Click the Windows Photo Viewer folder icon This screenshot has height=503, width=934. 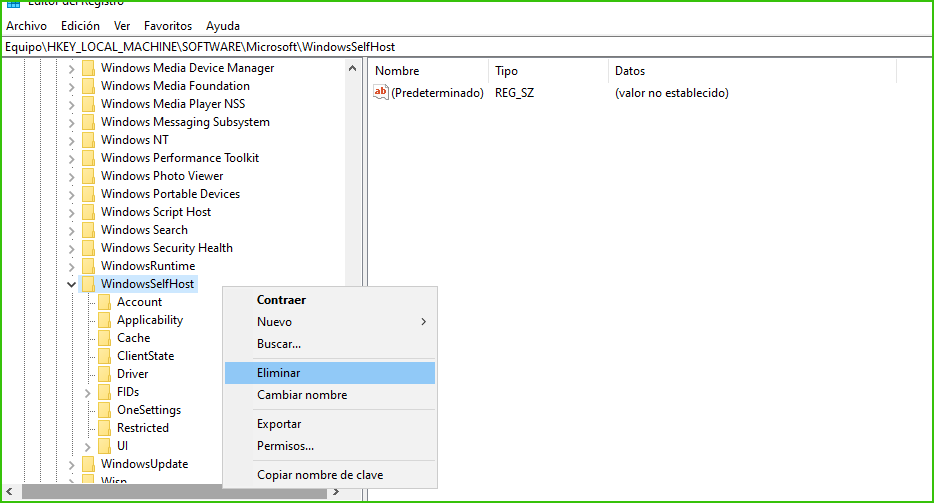88,176
